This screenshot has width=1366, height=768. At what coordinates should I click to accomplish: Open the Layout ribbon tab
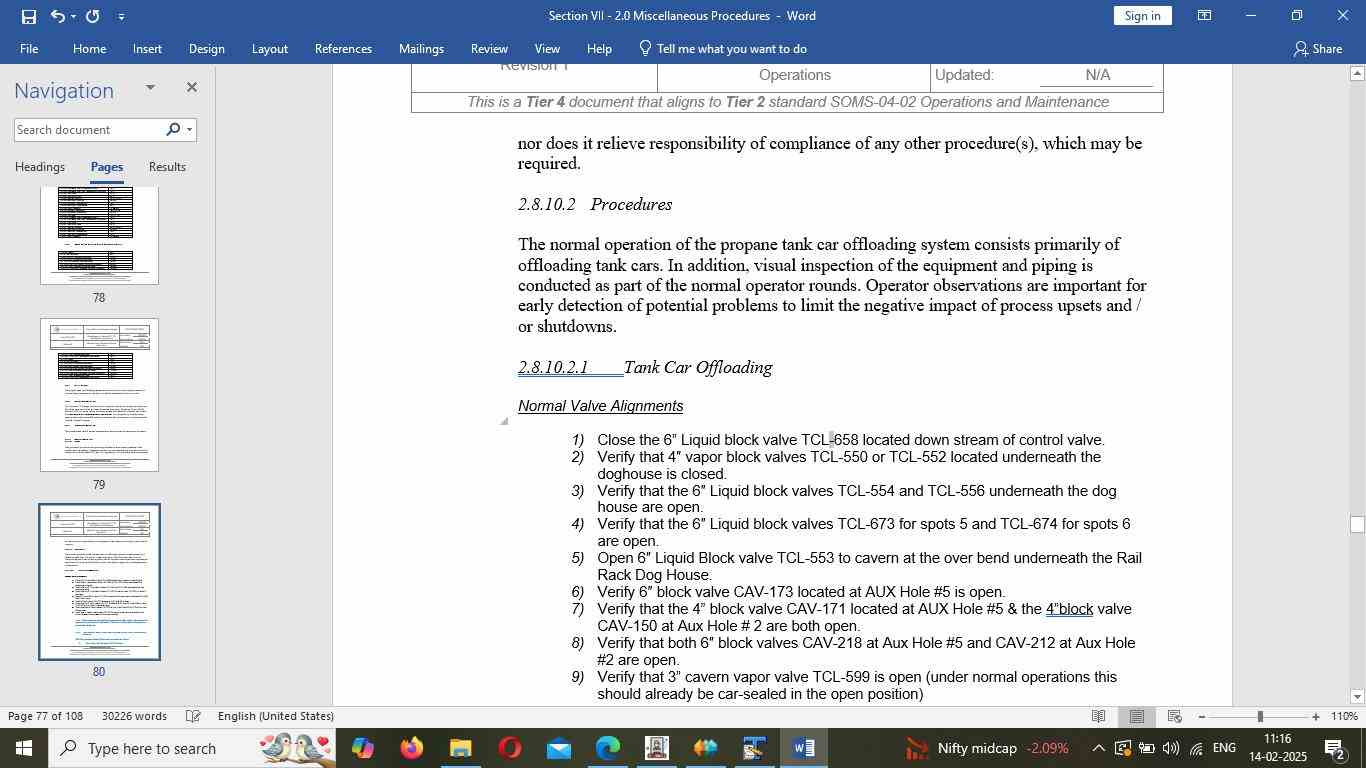269,48
